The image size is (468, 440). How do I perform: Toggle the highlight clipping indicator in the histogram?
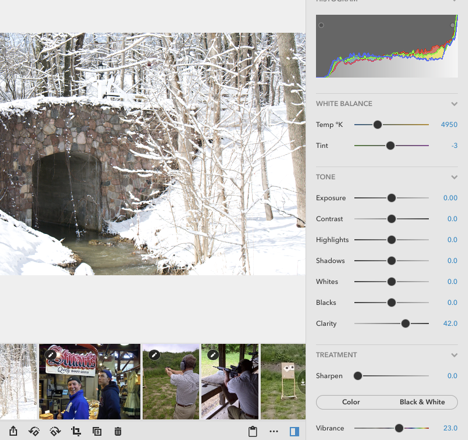click(x=452, y=25)
